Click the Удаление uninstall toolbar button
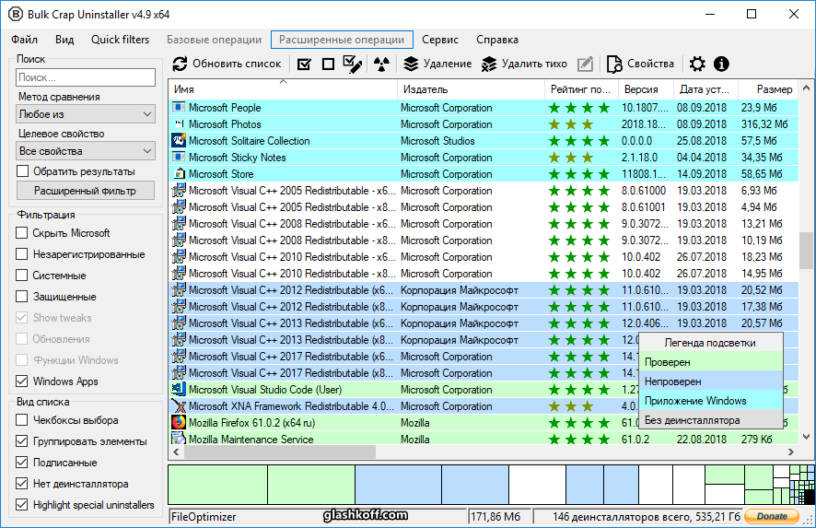This screenshot has height=528, width=816. [x=437, y=64]
